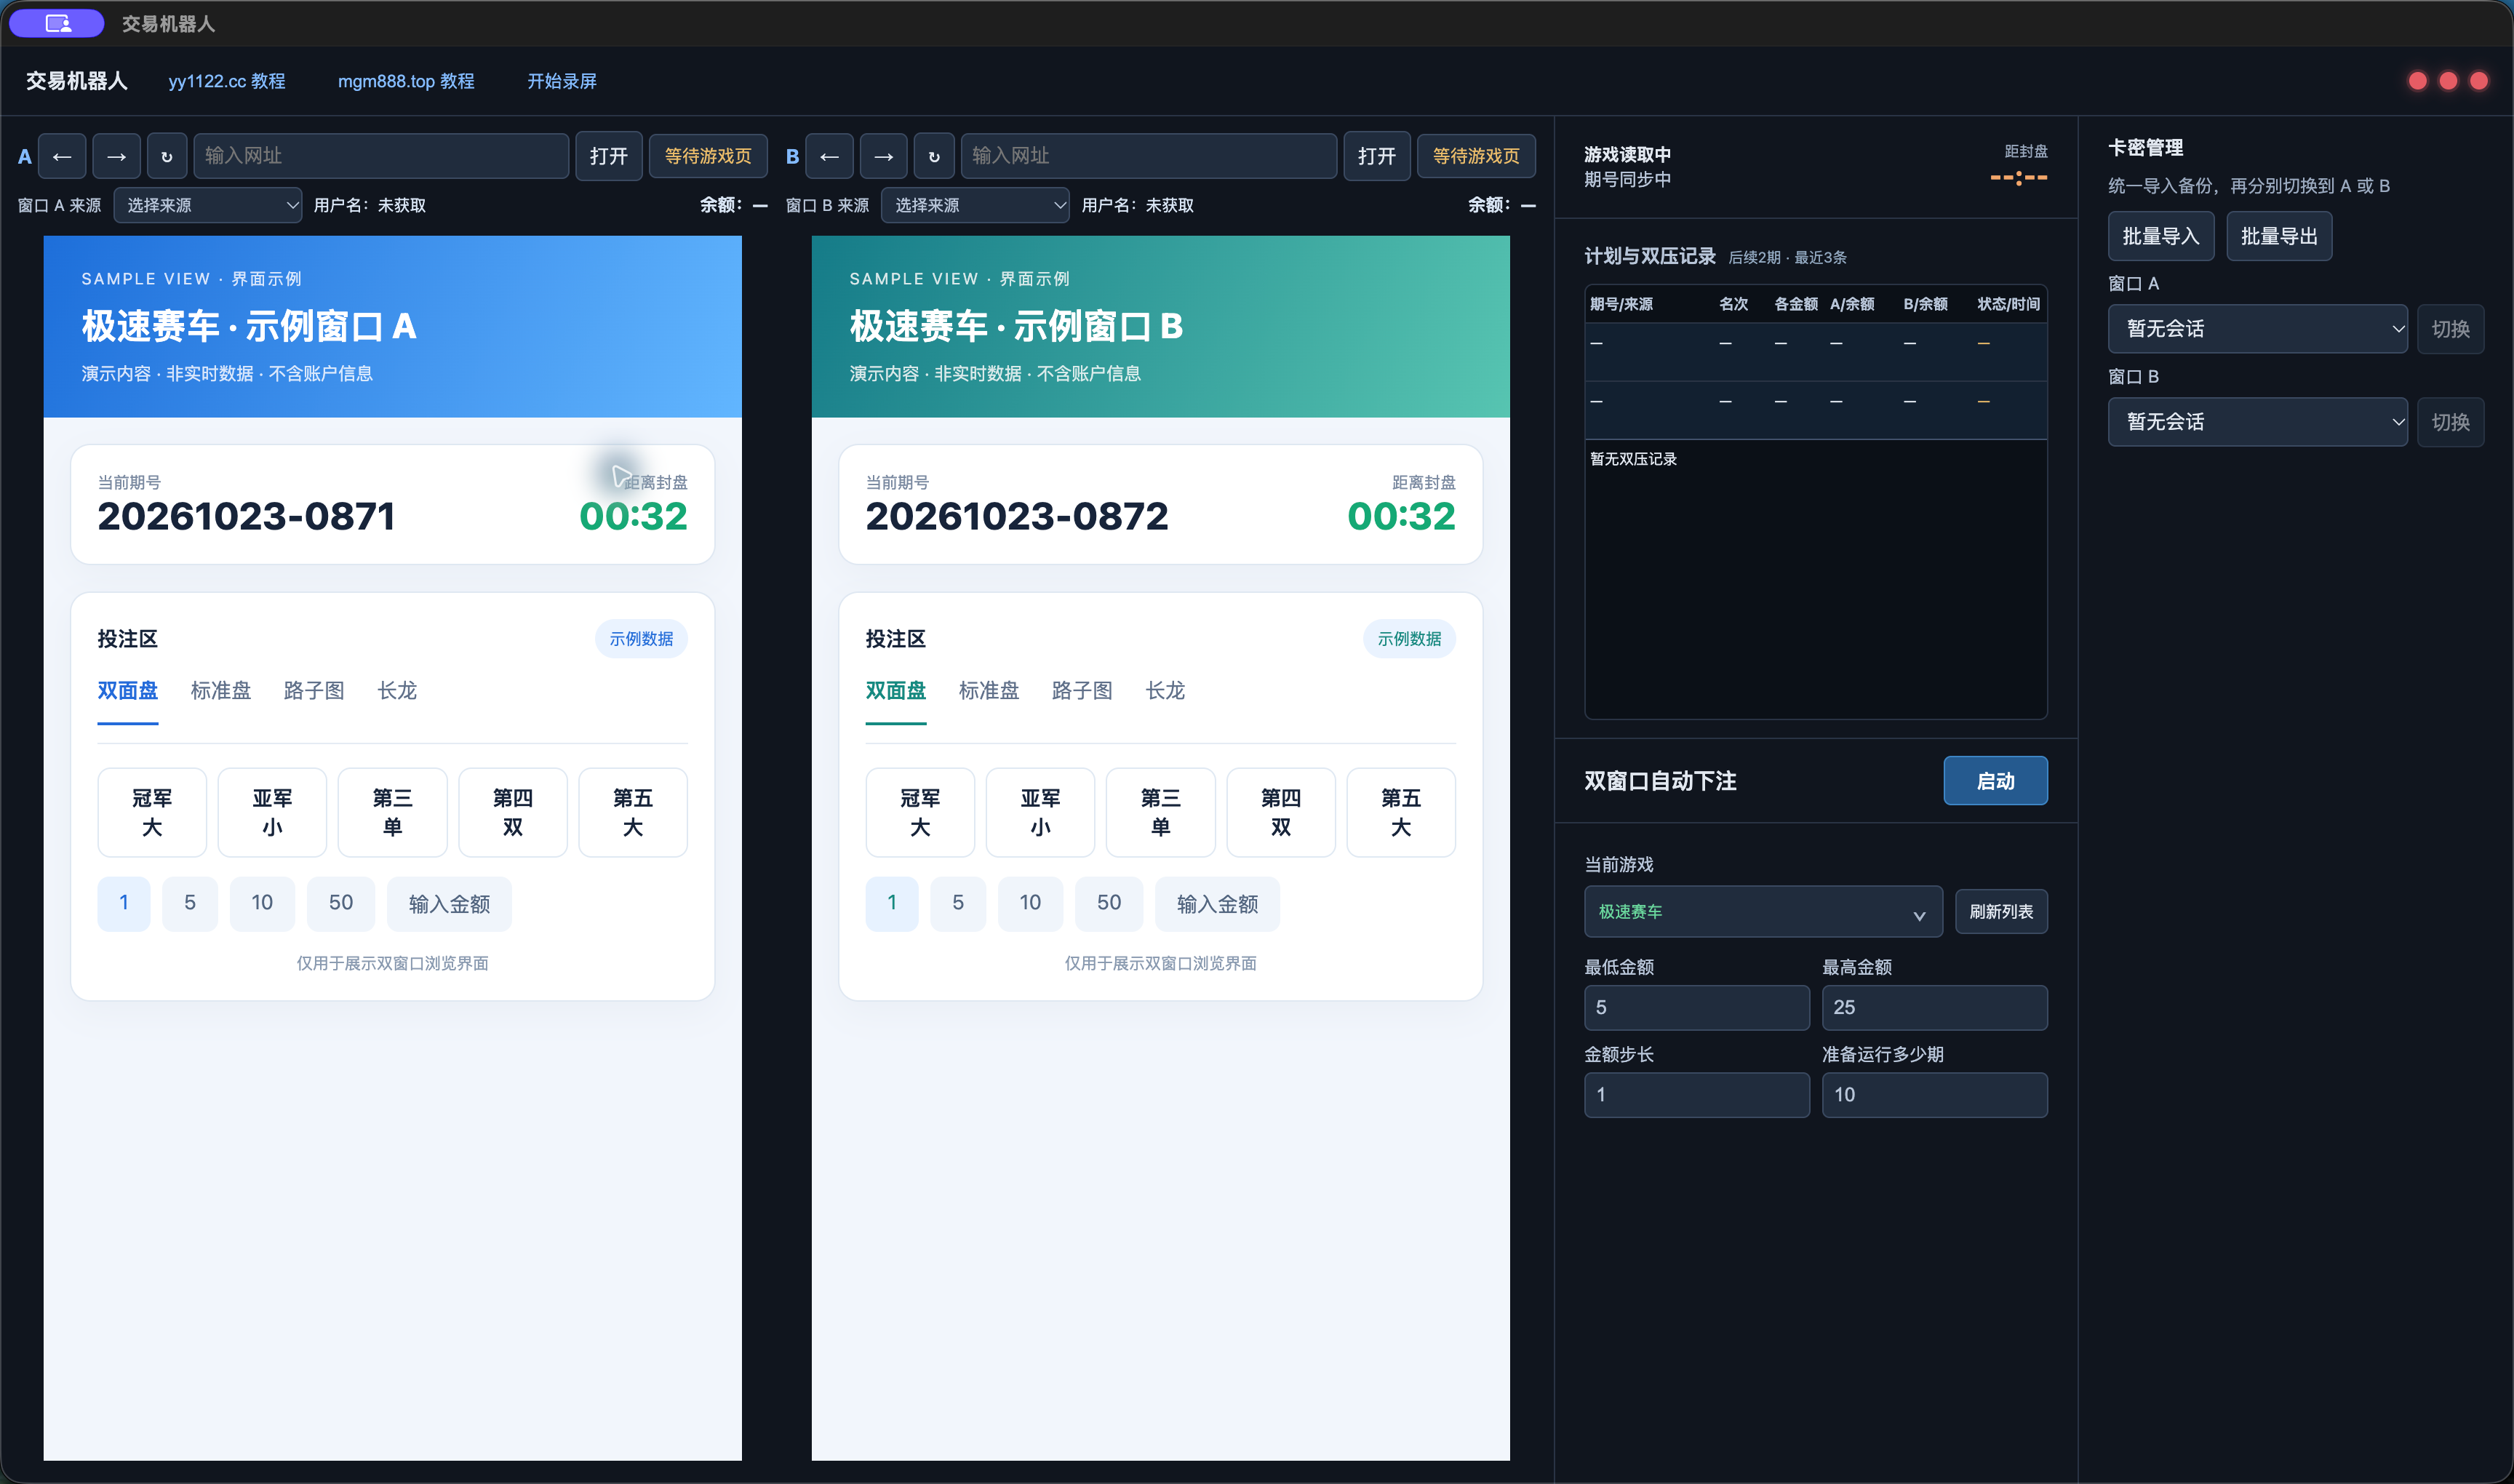Expand the 窗口 B session dropdown
The height and width of the screenshot is (1484, 2514).
coord(2257,422)
